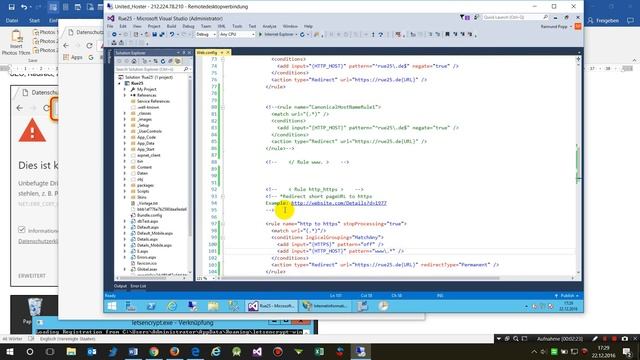
Task: Click the search magnifier in Solution Explorer
Action: click(186, 69)
